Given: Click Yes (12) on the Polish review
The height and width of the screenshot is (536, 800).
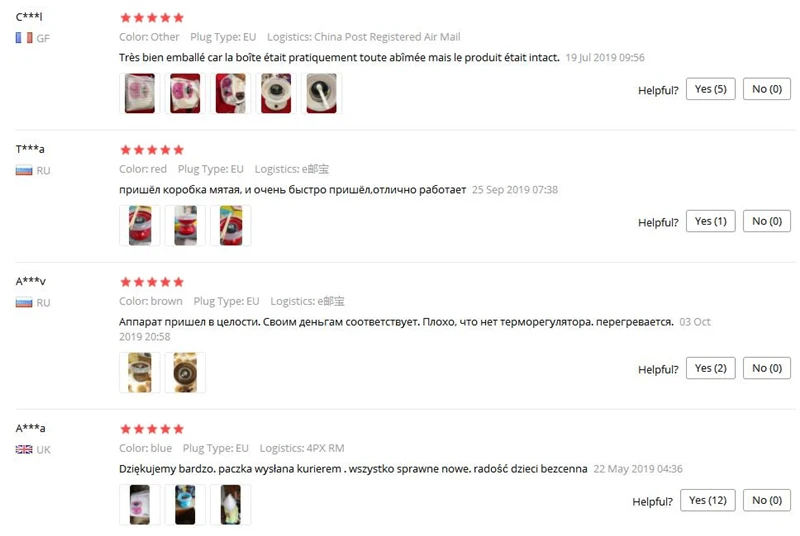Looking at the screenshot, I should [708, 500].
